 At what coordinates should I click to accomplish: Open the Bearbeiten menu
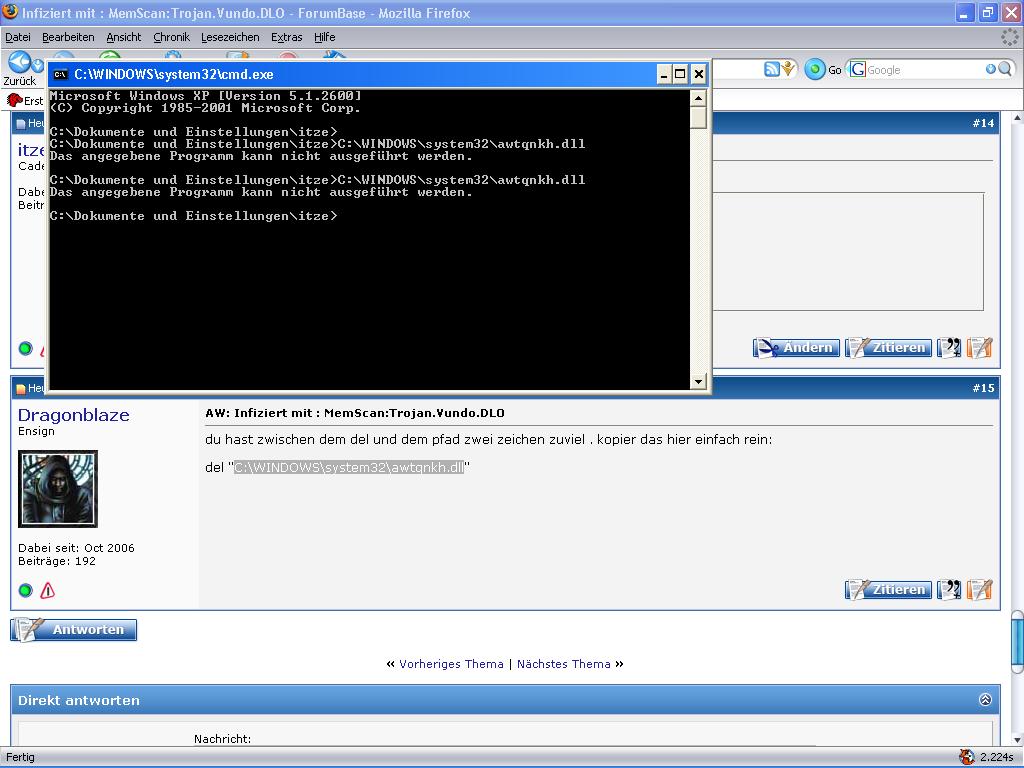tap(68, 37)
